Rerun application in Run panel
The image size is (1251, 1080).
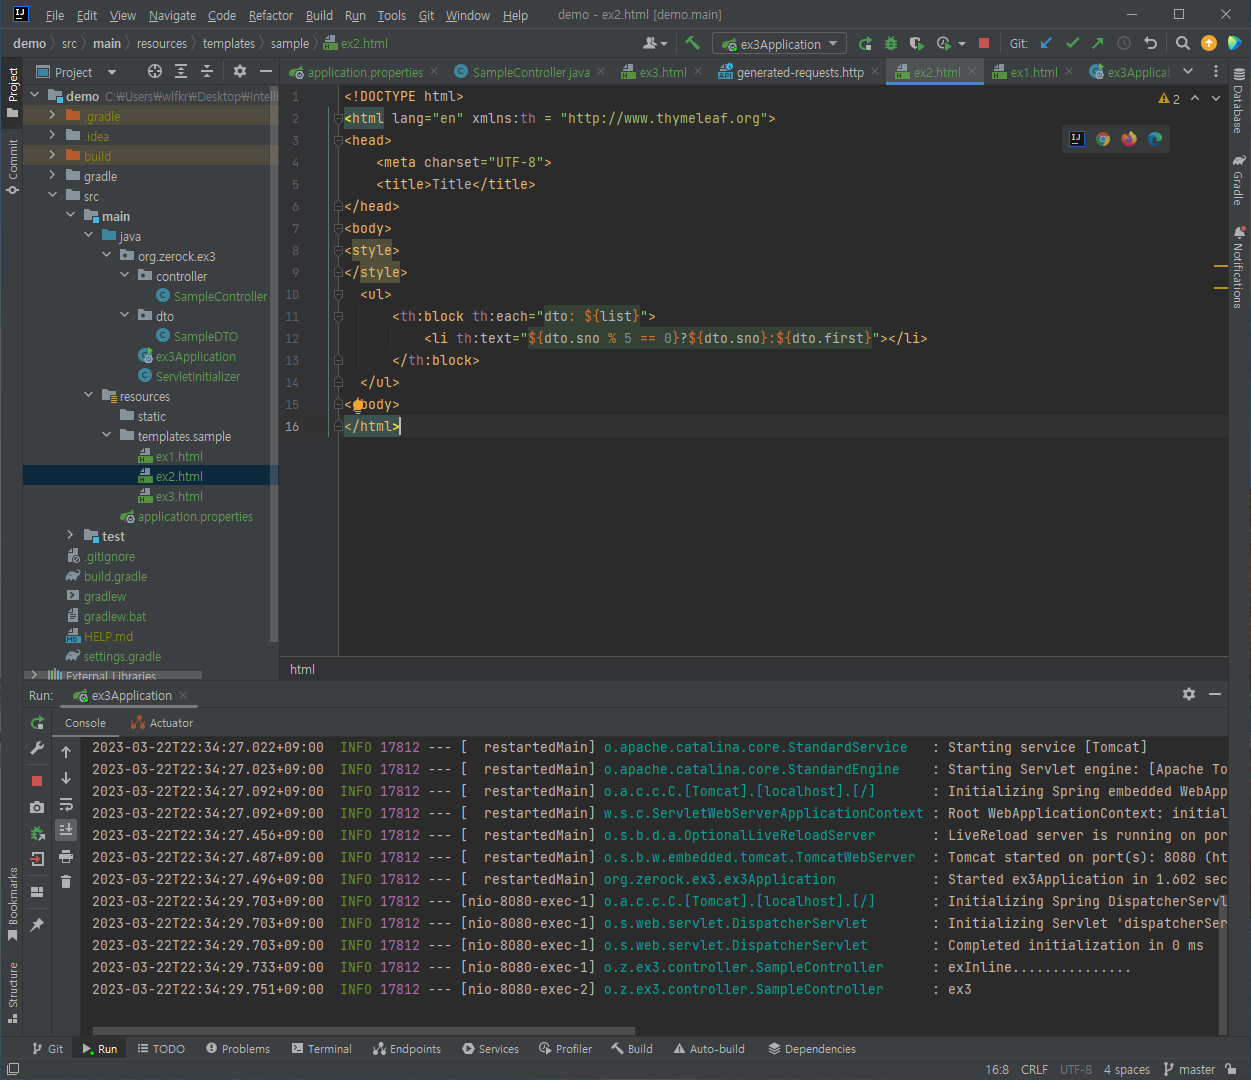pos(37,722)
